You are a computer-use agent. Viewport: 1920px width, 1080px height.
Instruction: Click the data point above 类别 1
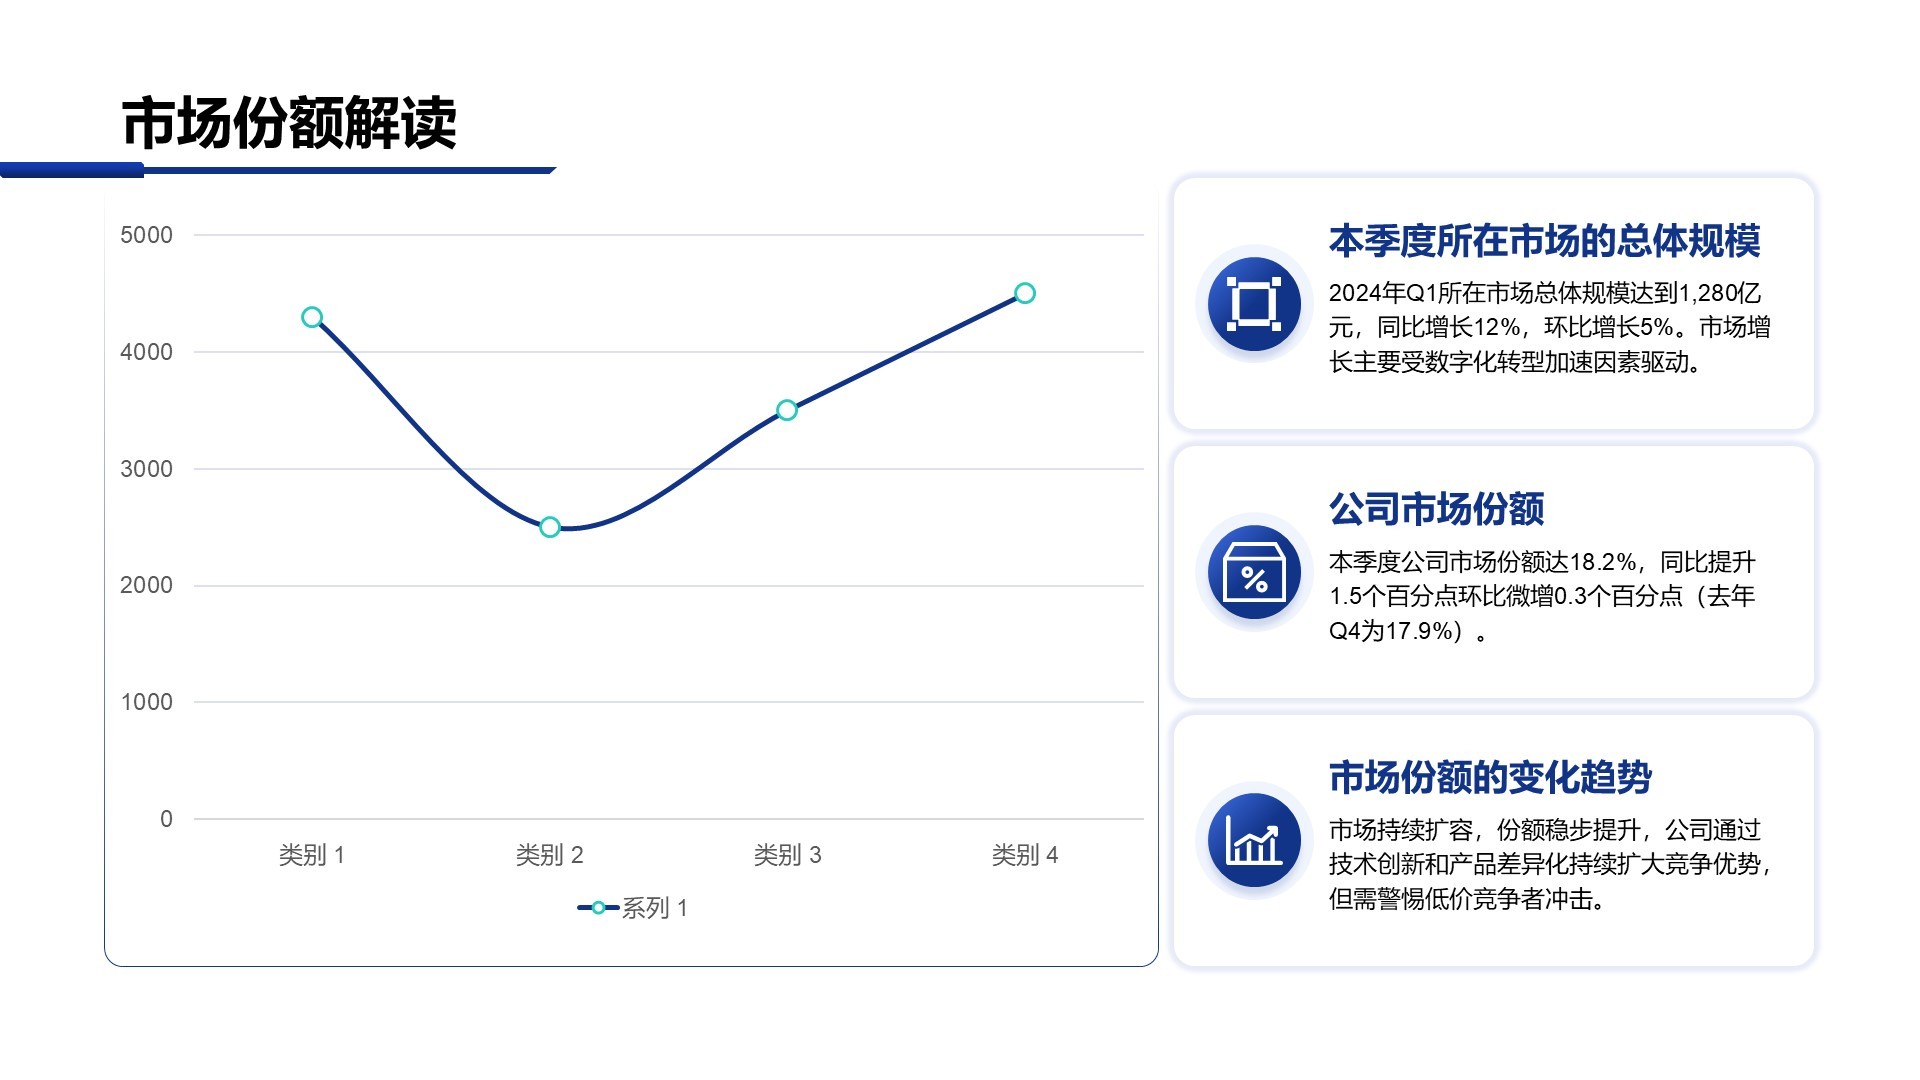coord(312,317)
